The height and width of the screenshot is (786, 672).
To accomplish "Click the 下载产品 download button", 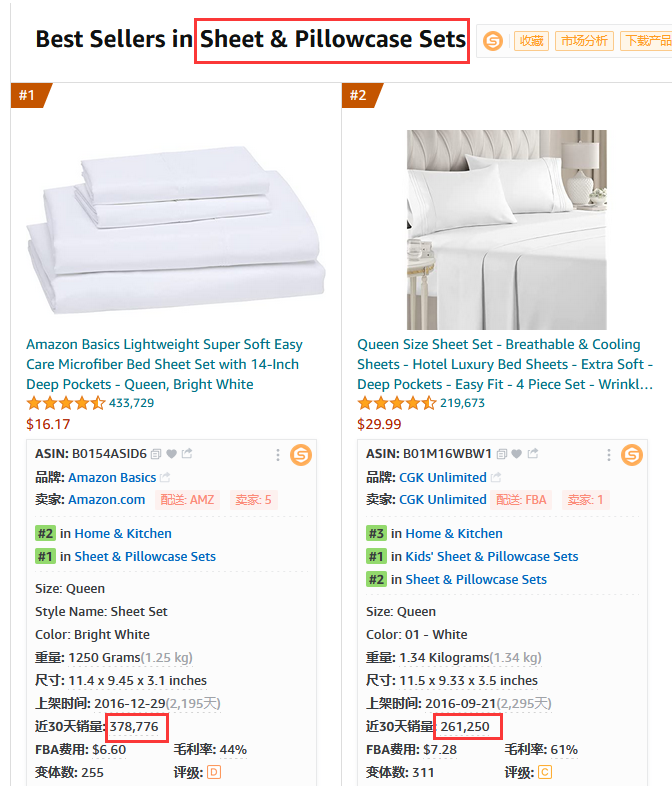I will click(646, 41).
